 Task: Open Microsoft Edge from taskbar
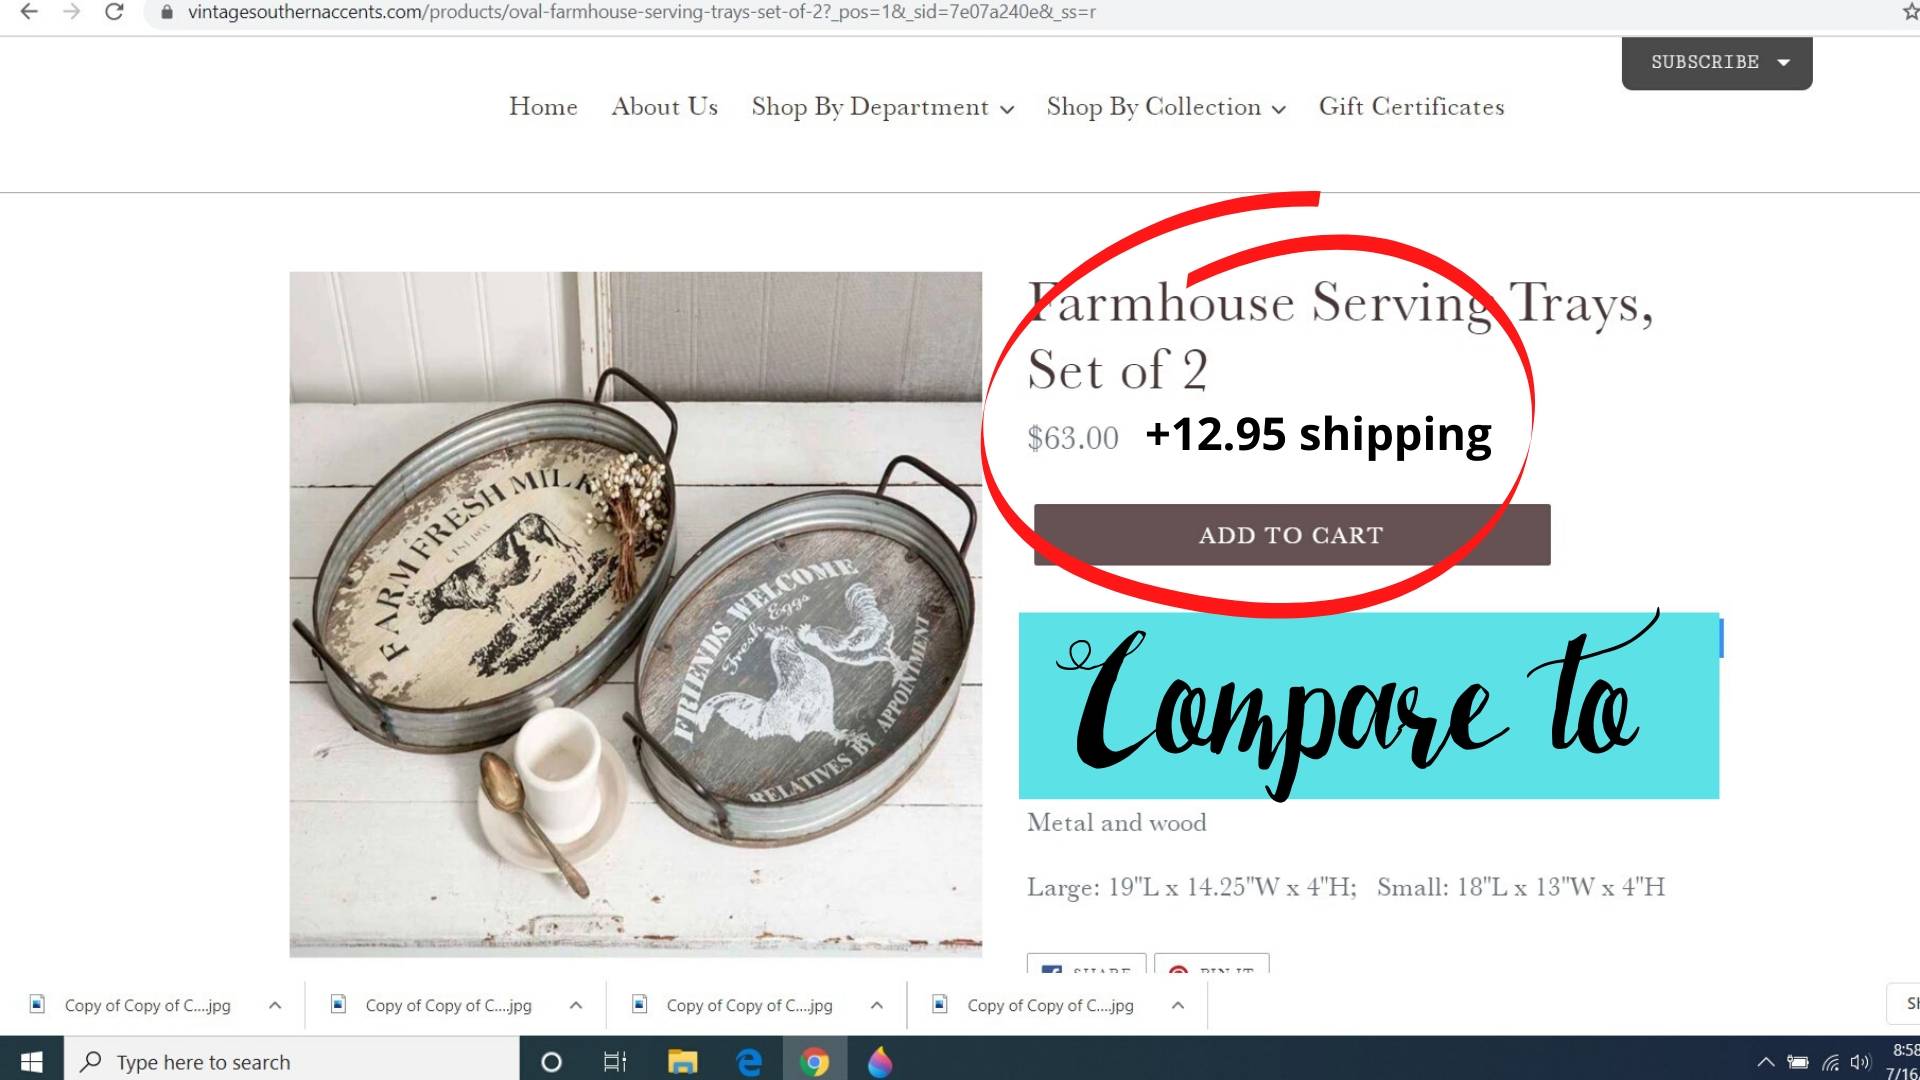[748, 1062]
